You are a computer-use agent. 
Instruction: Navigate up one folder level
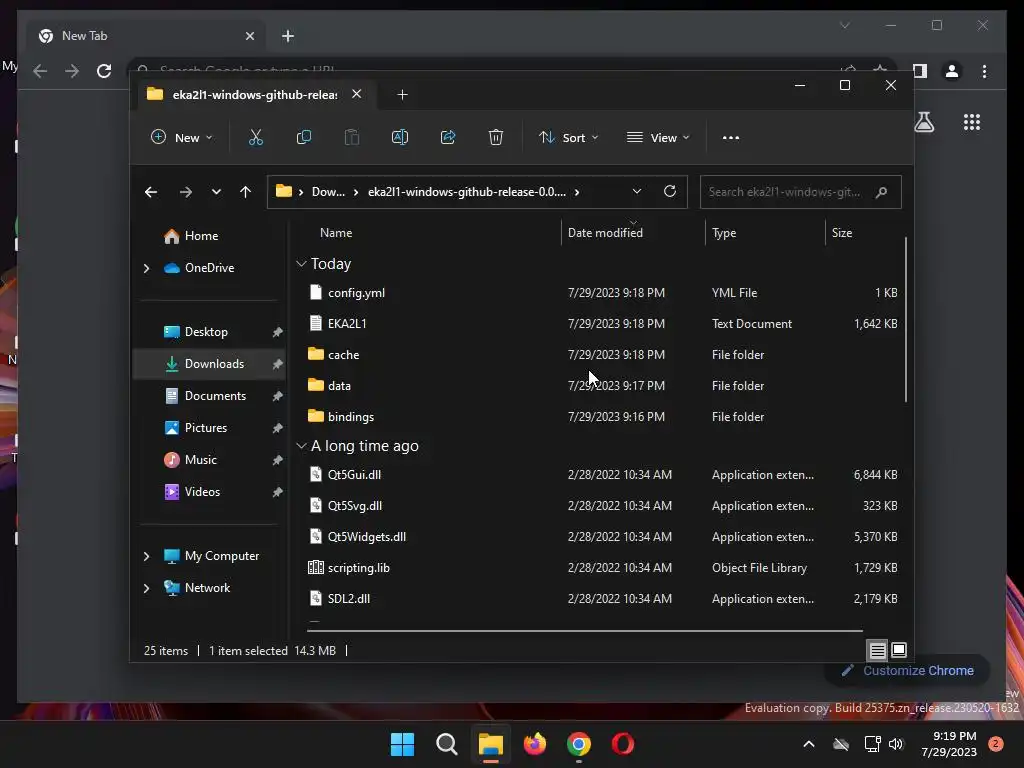tap(246, 192)
